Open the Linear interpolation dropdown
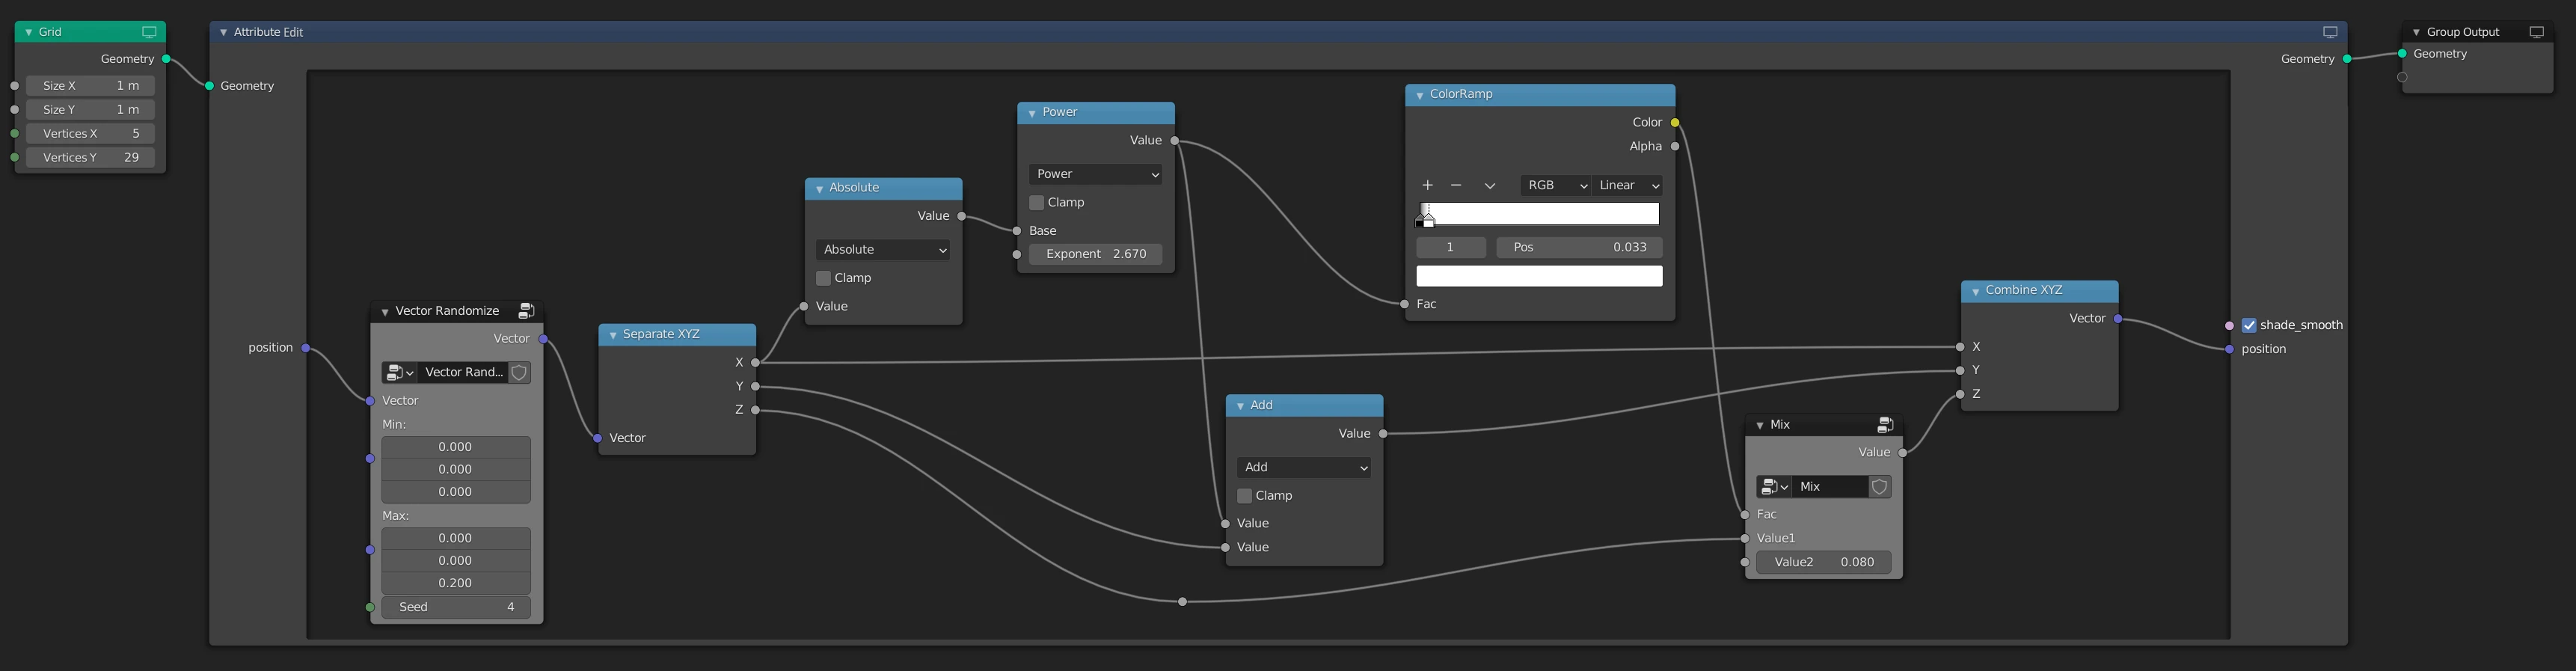Screen dimensions: 2576x671 (1628, 185)
